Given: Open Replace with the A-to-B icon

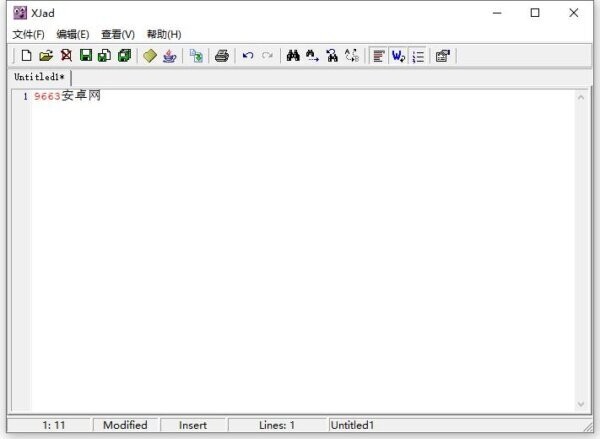Looking at the screenshot, I should (352, 56).
